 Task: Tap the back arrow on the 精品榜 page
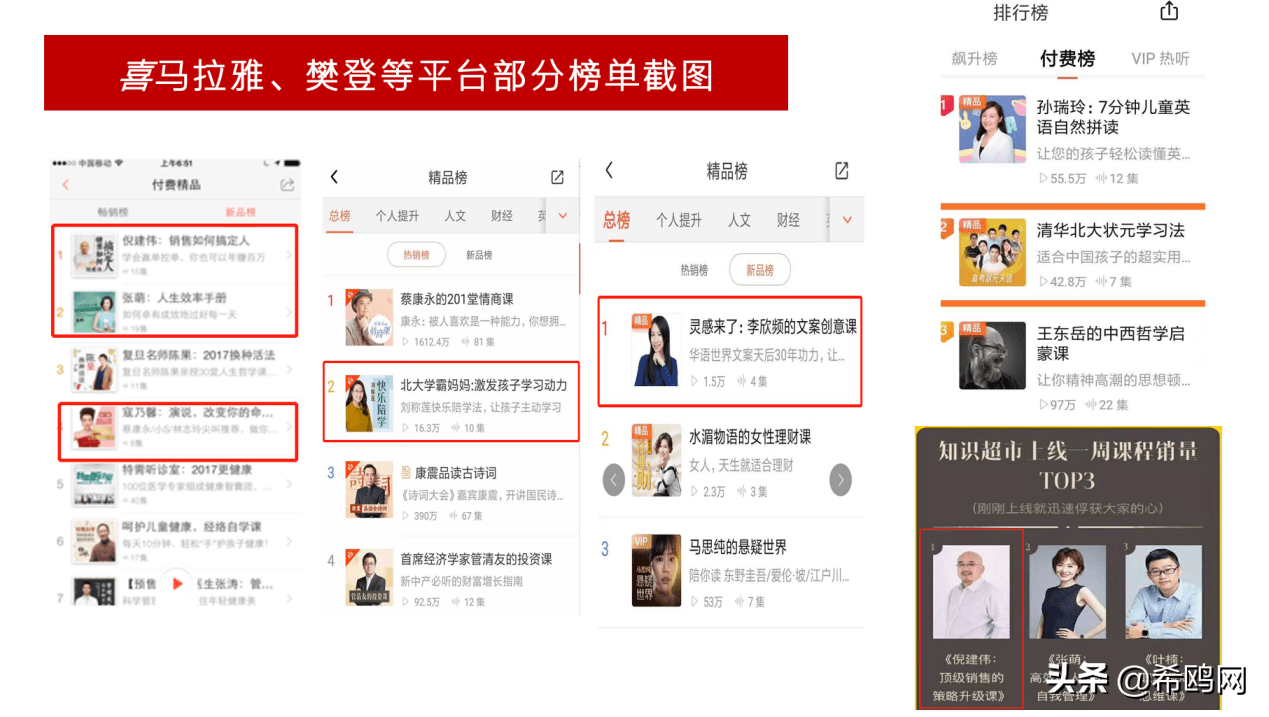click(x=334, y=176)
